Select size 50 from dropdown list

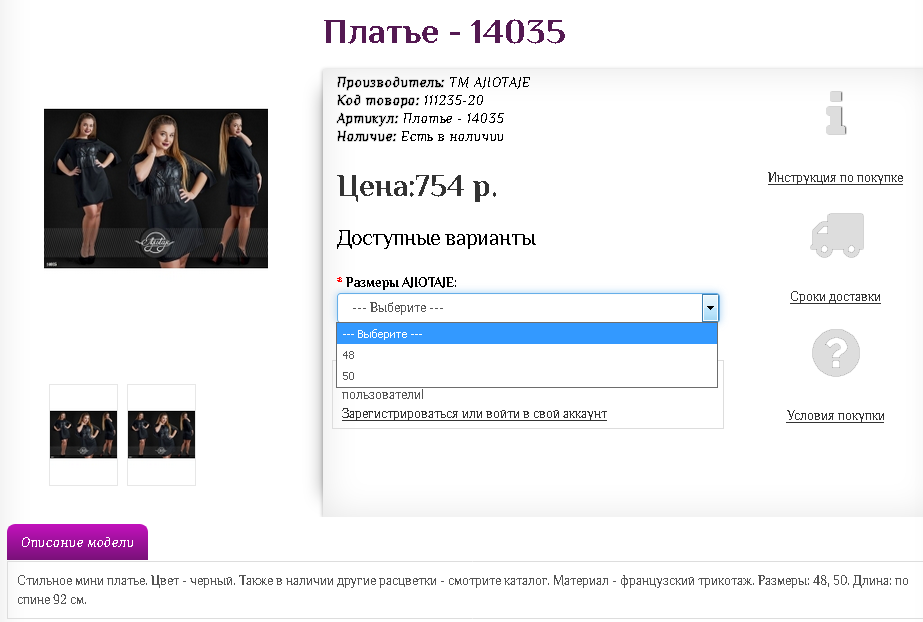527,376
